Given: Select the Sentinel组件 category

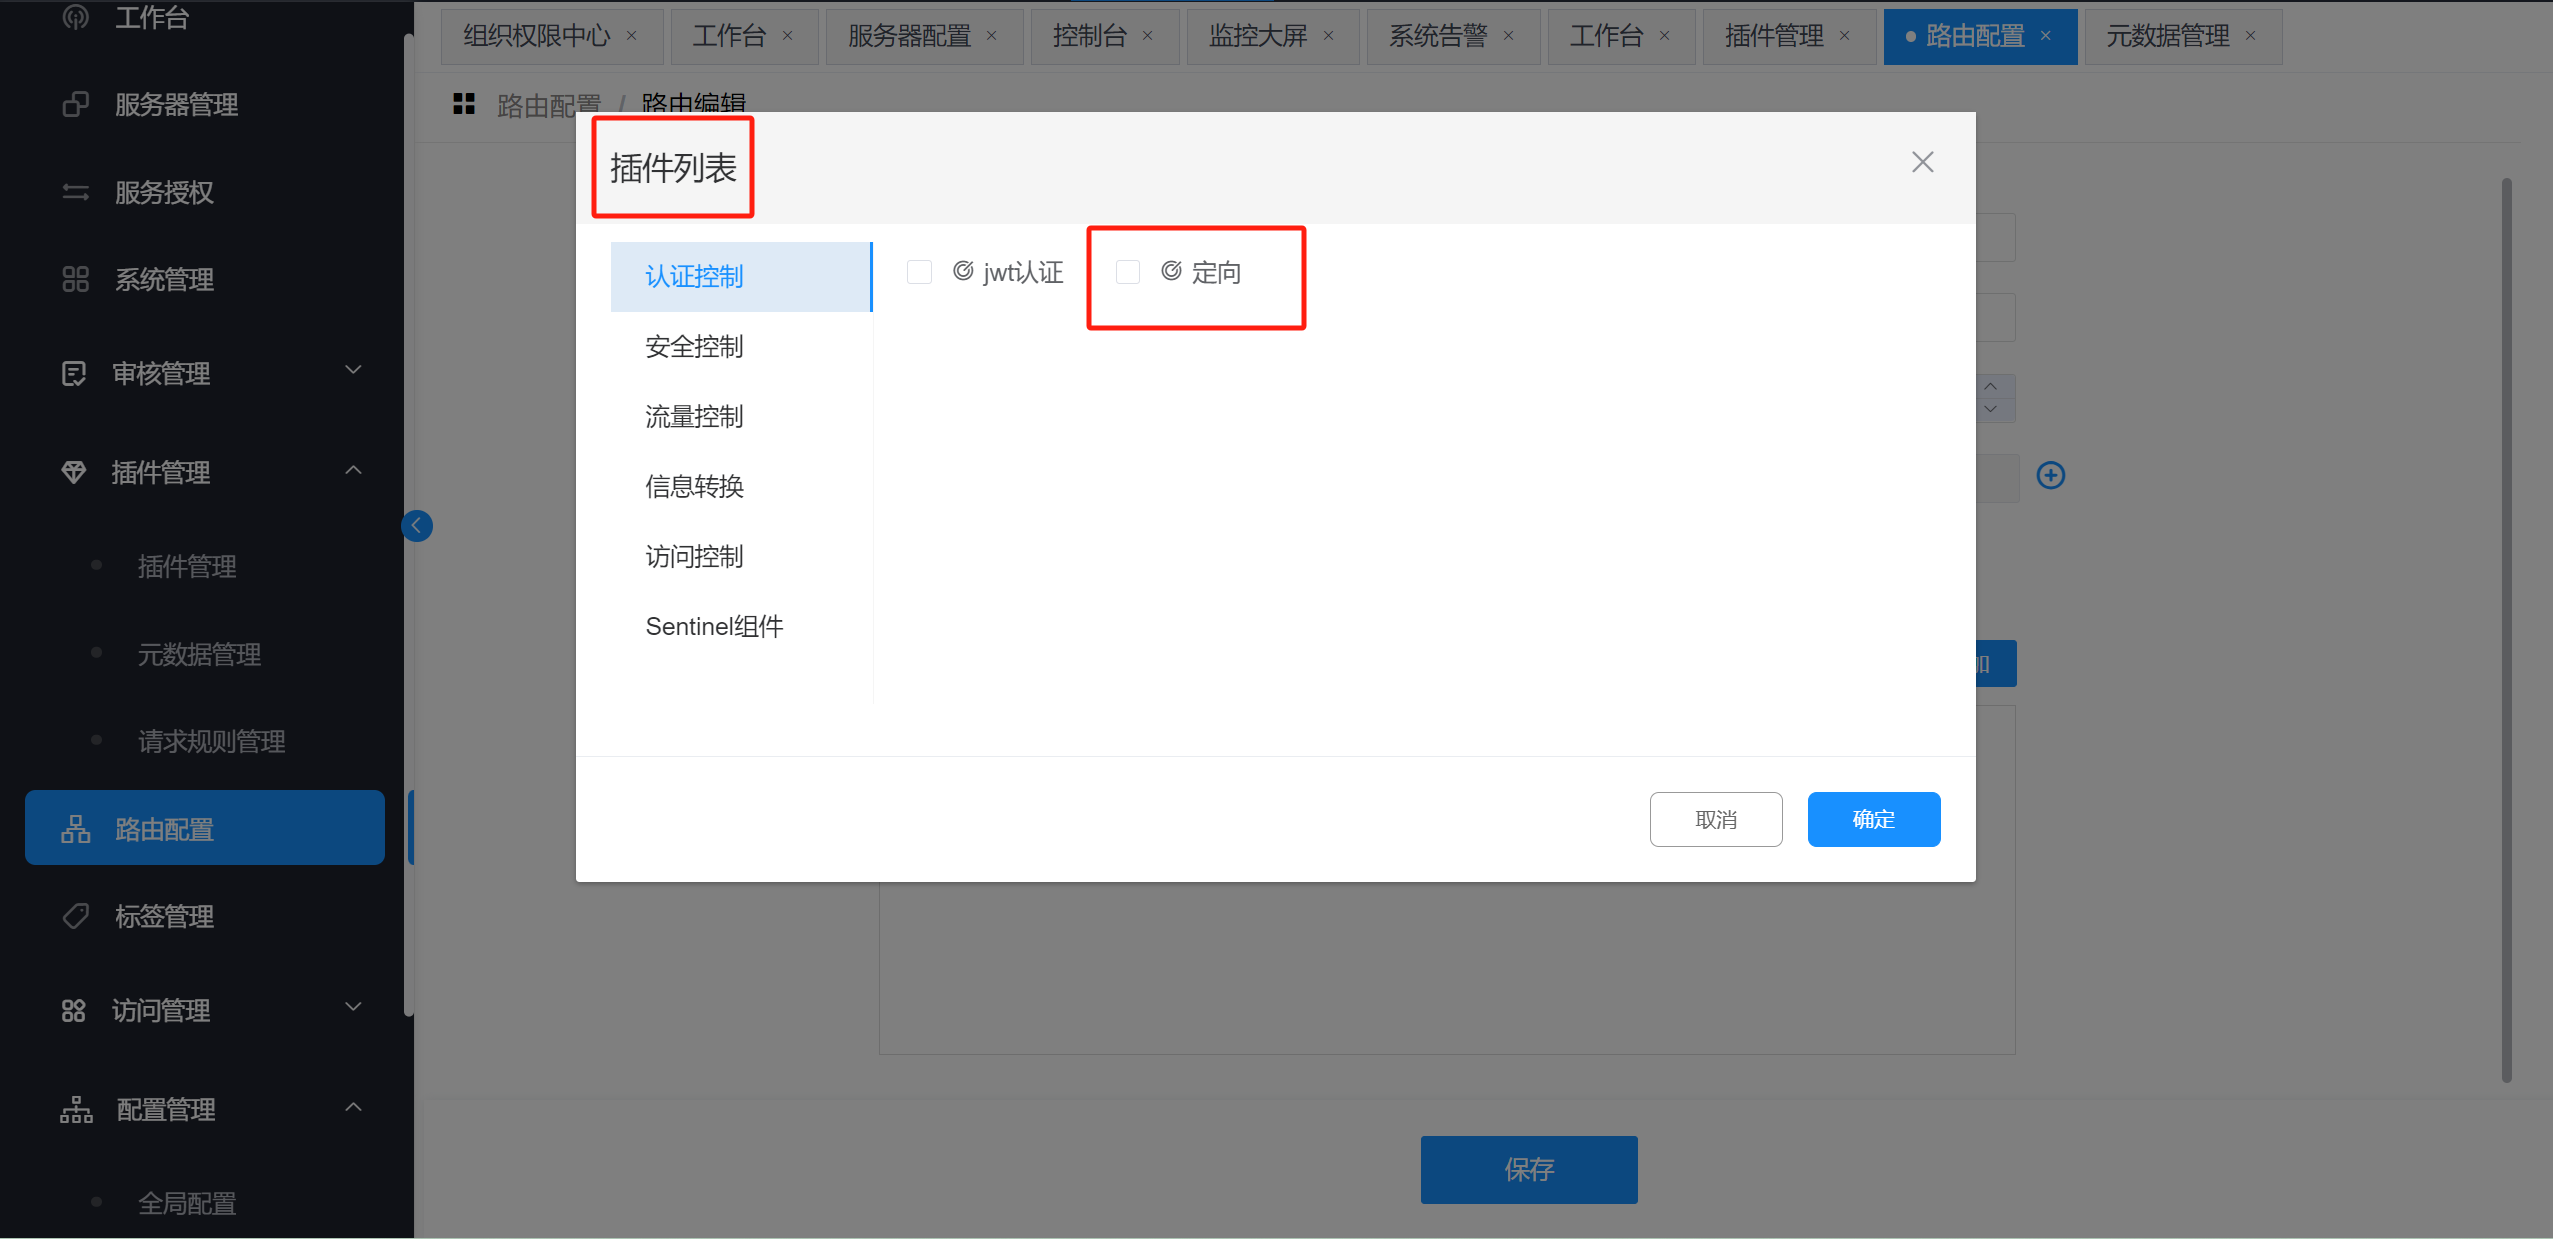Looking at the screenshot, I should pos(741,627).
